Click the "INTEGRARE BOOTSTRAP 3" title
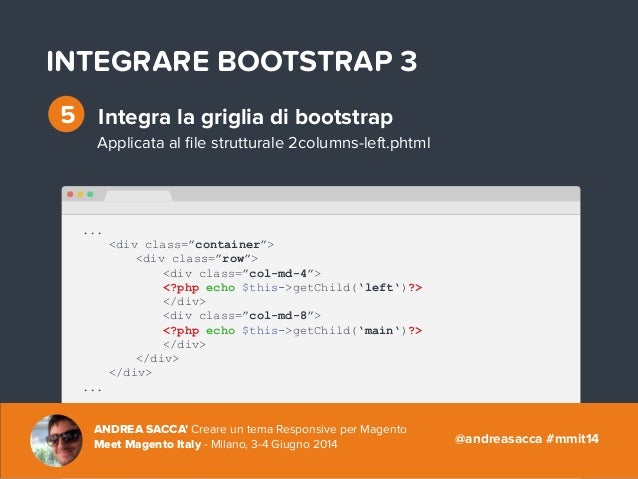 [x=232, y=61]
